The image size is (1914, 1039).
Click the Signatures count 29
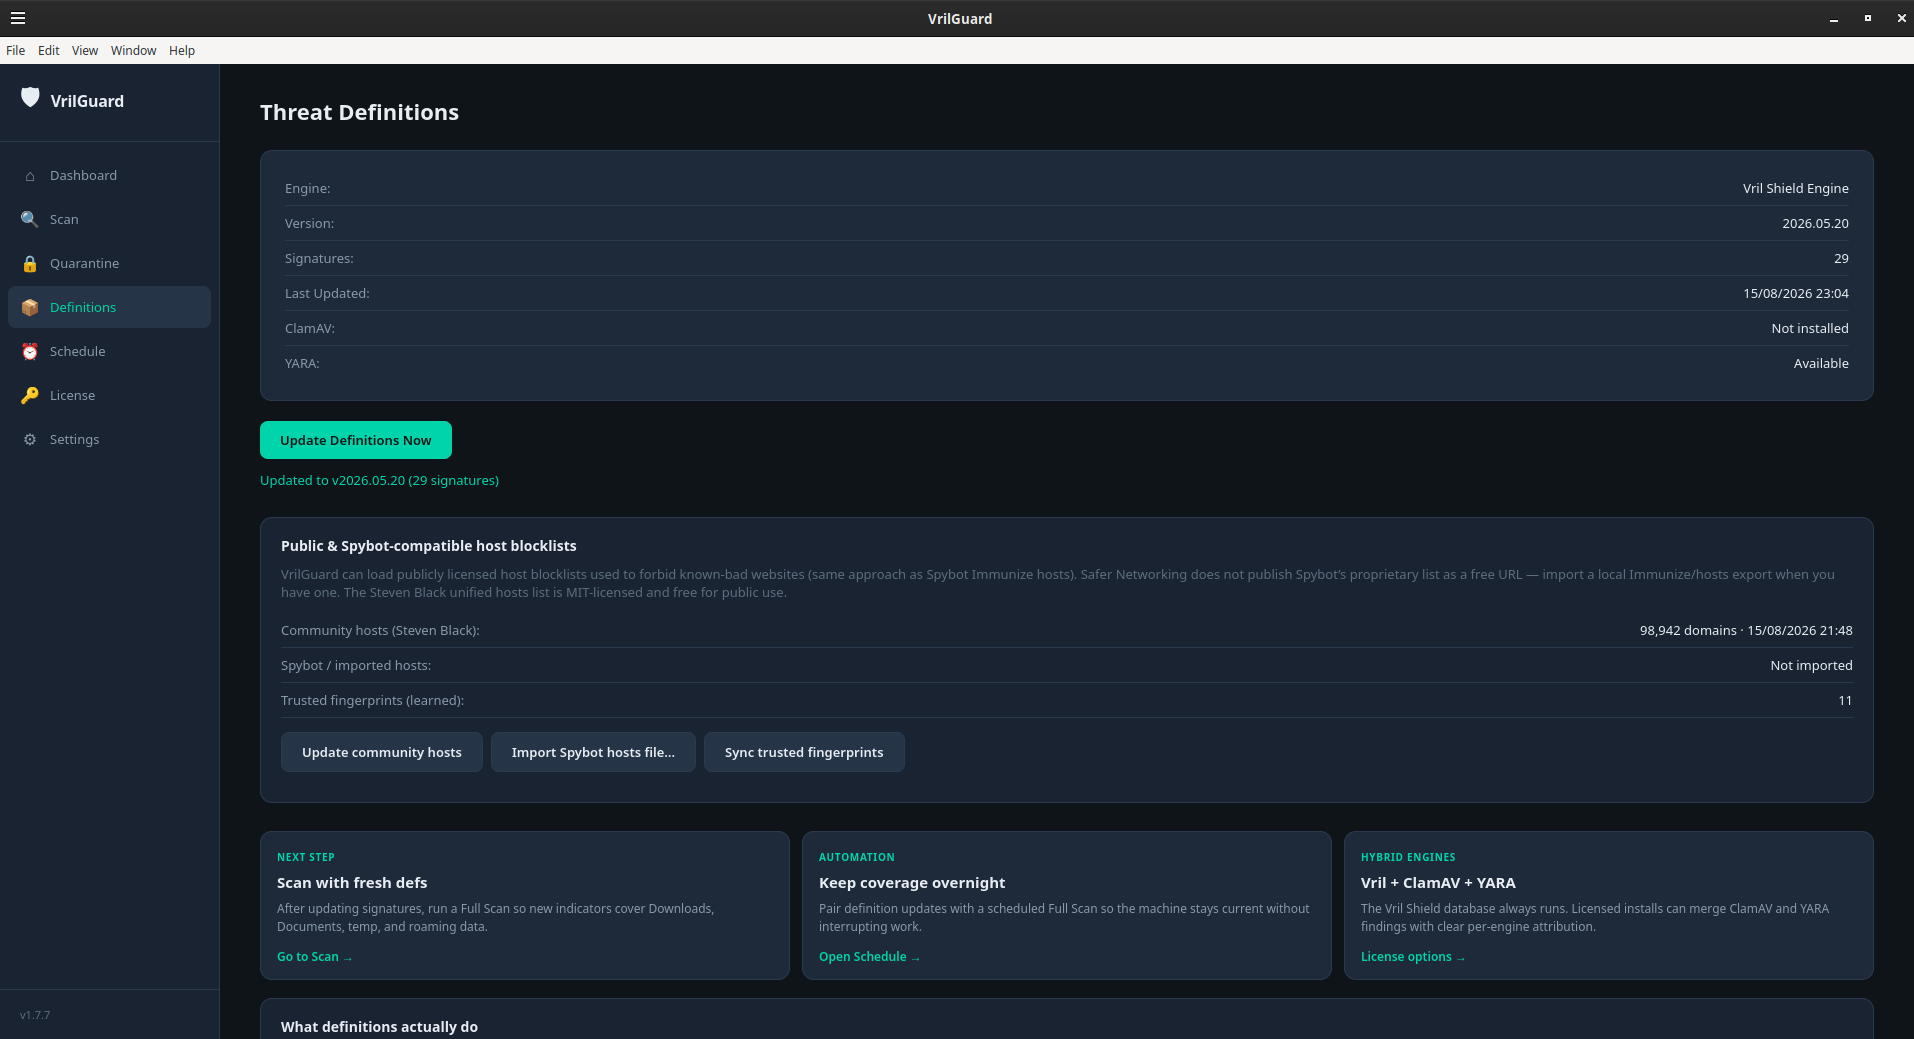click(1841, 258)
